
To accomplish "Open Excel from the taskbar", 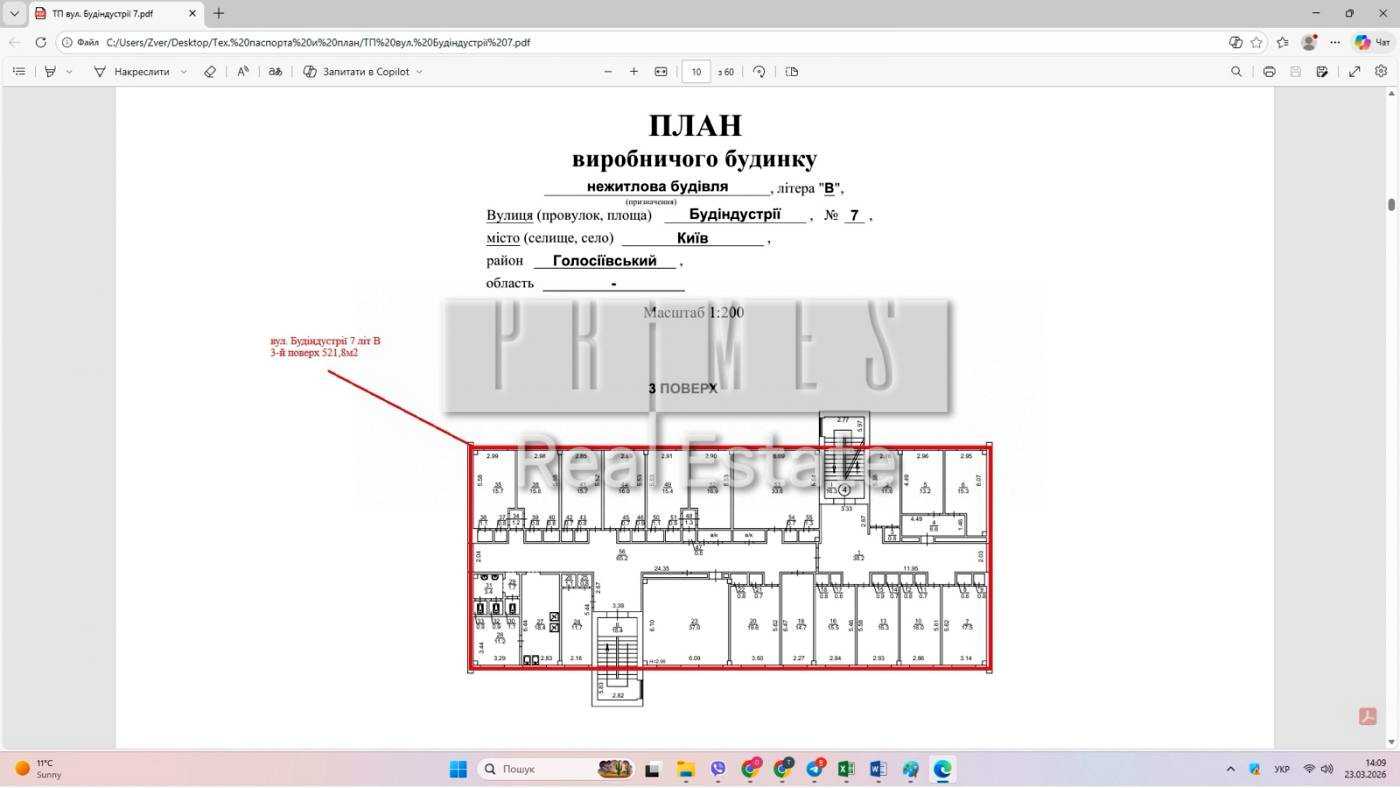I will [x=846, y=769].
